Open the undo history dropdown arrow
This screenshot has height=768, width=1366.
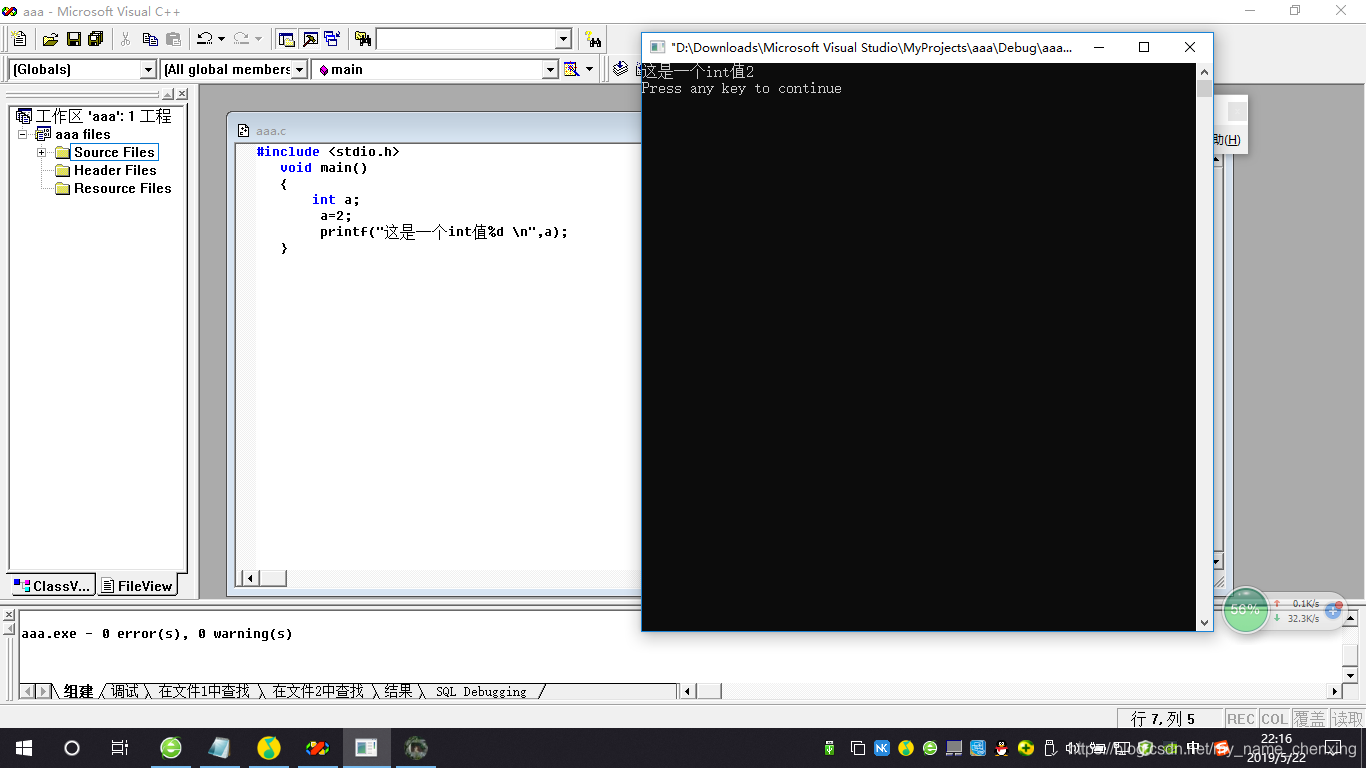(221, 39)
